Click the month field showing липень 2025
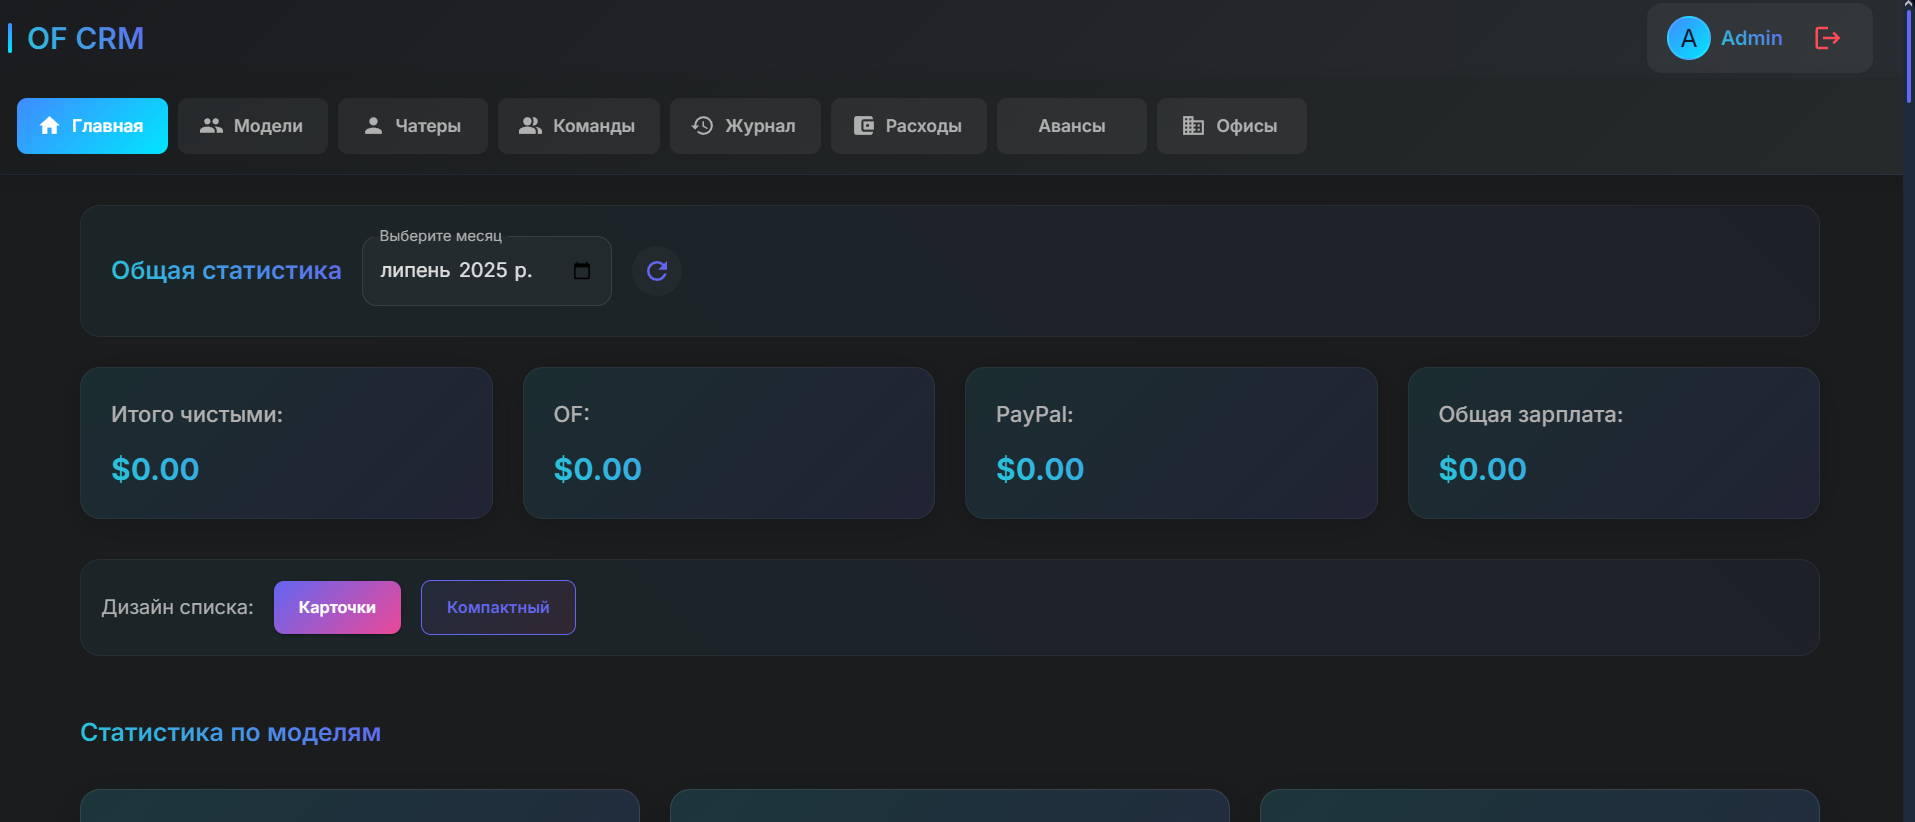The image size is (1915, 822). (487, 271)
